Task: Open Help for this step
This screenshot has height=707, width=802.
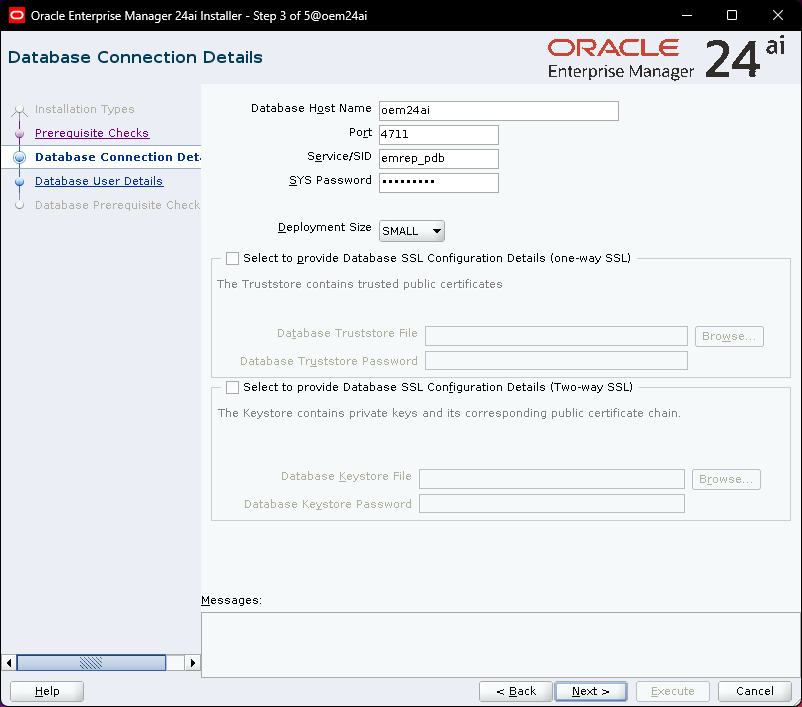Action: [47, 691]
